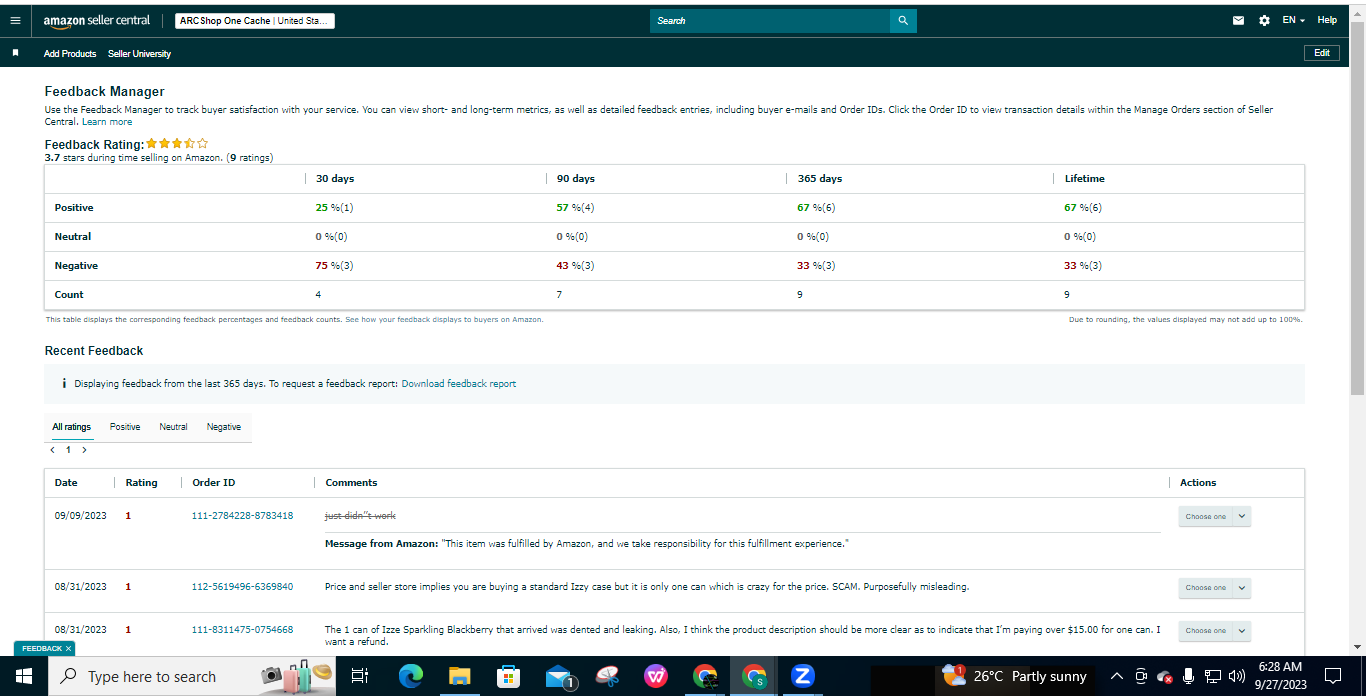Go to the next feedback page arrow
The height and width of the screenshot is (696, 1366).
click(84, 450)
